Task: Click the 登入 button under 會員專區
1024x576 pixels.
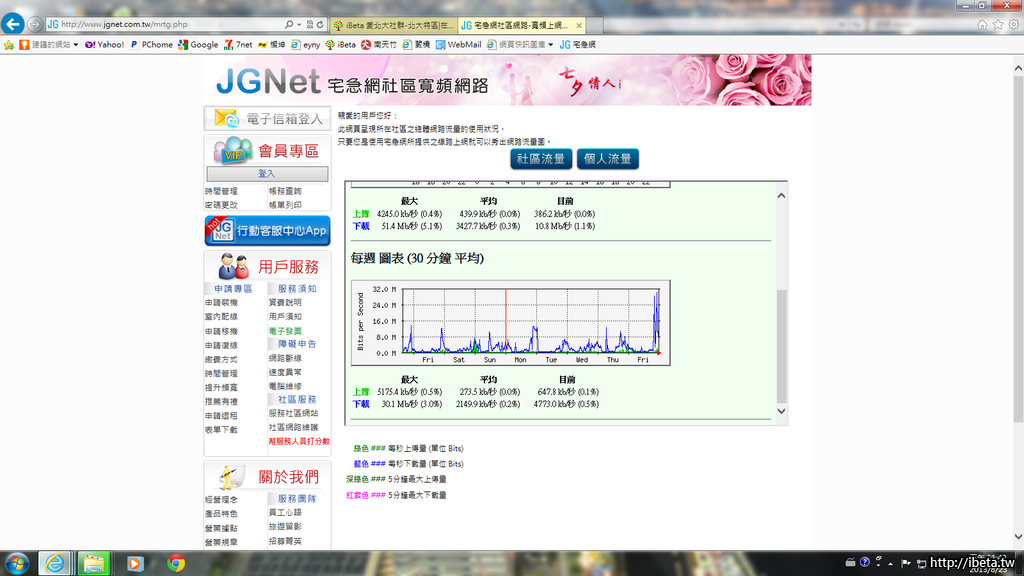Action: [x=266, y=174]
